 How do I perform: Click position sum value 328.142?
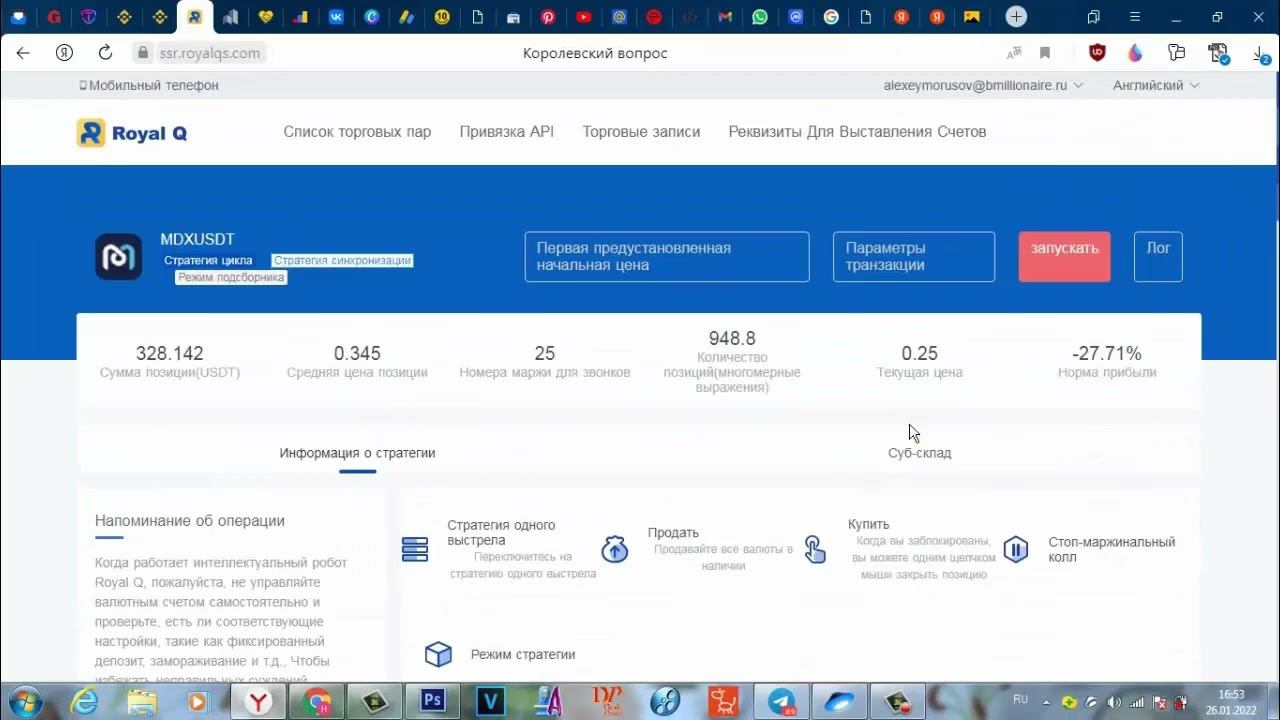(x=170, y=353)
